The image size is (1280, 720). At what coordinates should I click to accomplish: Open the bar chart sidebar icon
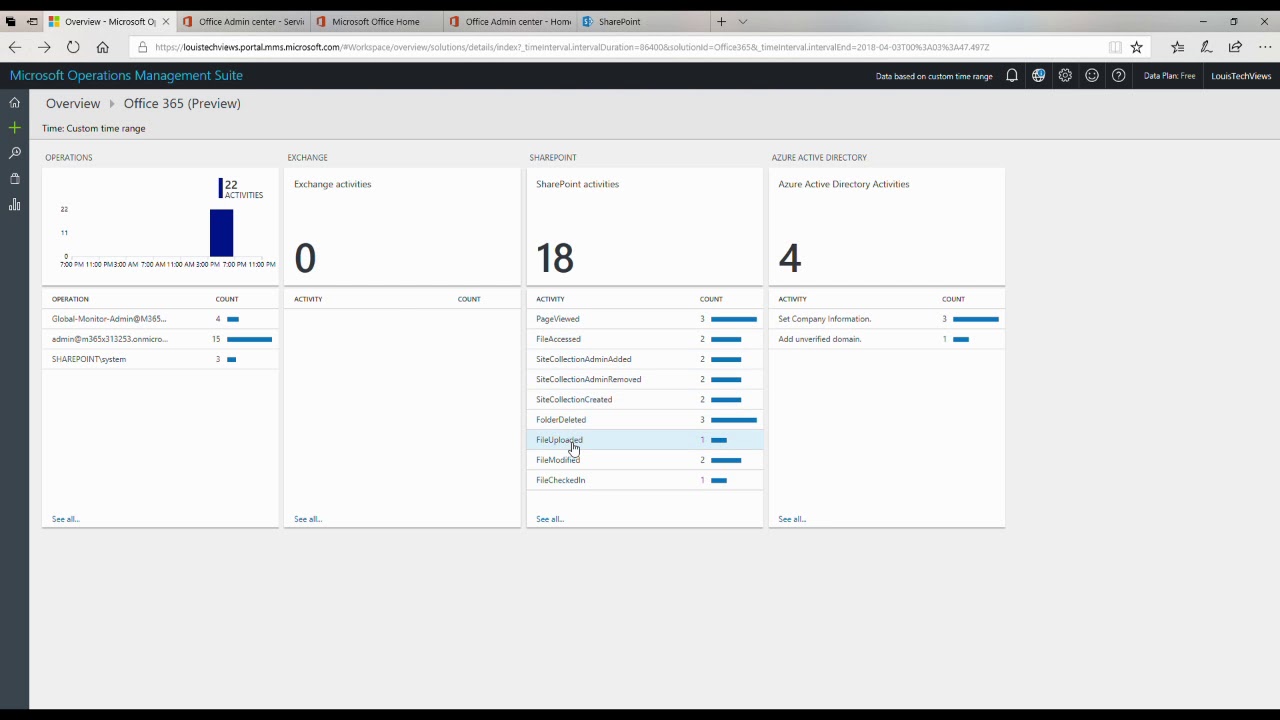[x=14, y=204]
